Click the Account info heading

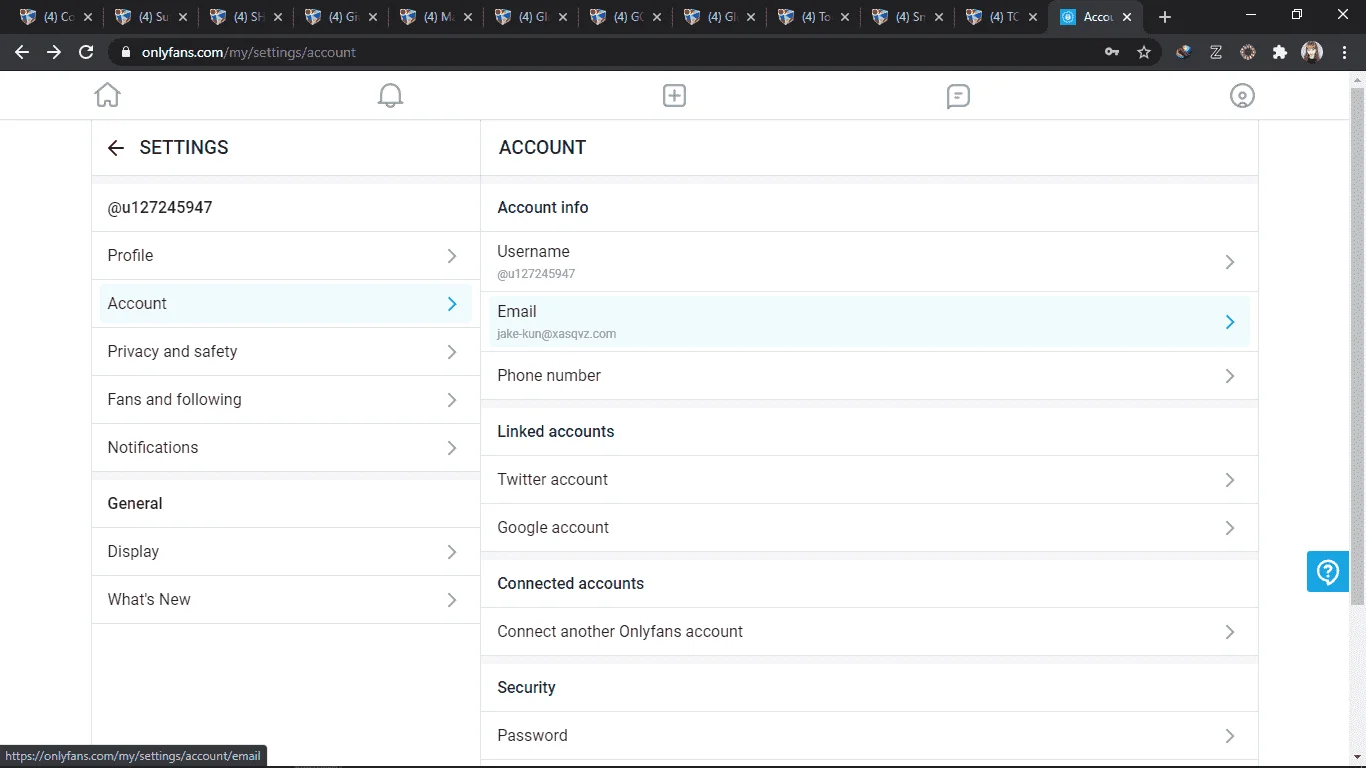(x=543, y=208)
